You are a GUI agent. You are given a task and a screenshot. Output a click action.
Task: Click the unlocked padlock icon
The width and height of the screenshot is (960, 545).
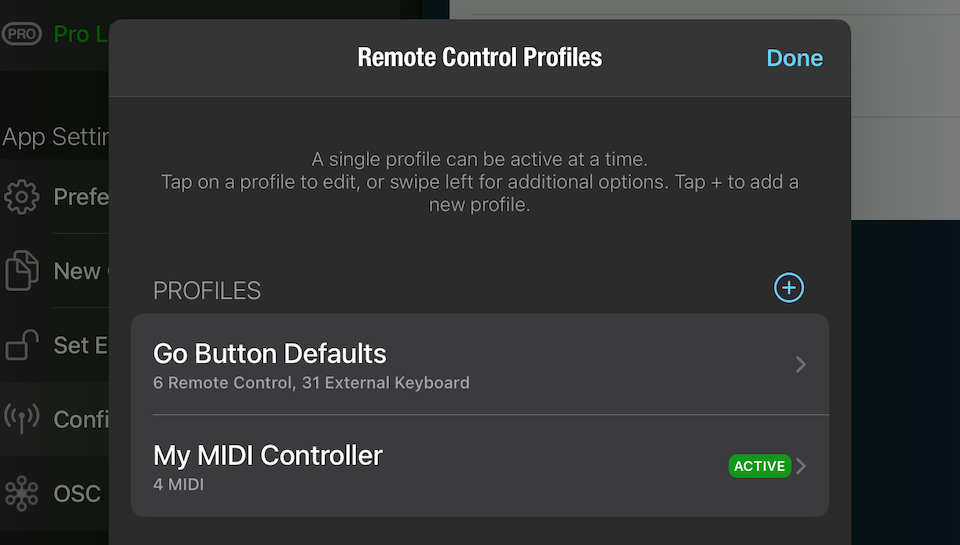[22, 345]
